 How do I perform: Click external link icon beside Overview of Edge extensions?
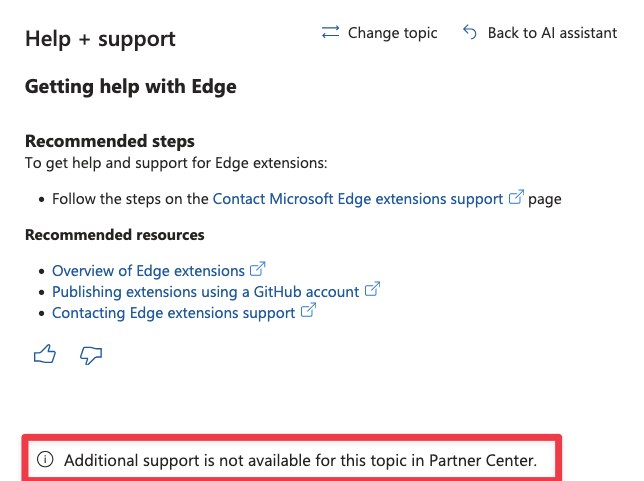point(258,269)
